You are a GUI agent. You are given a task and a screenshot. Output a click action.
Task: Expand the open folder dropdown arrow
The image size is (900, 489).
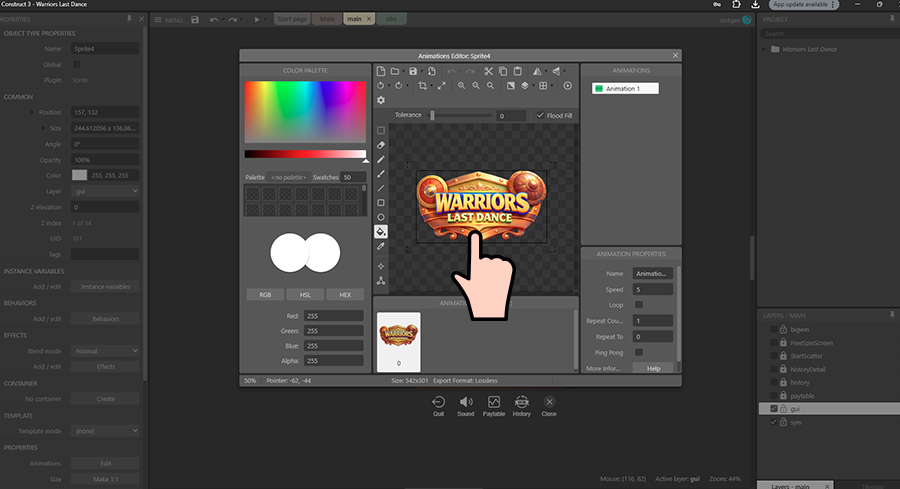(x=404, y=72)
